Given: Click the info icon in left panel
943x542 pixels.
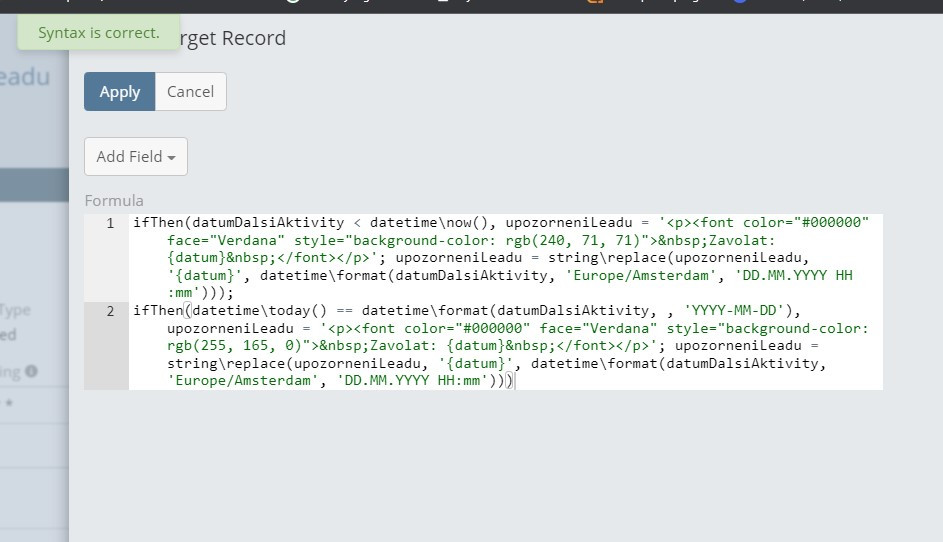Looking at the screenshot, I should click(x=31, y=372).
